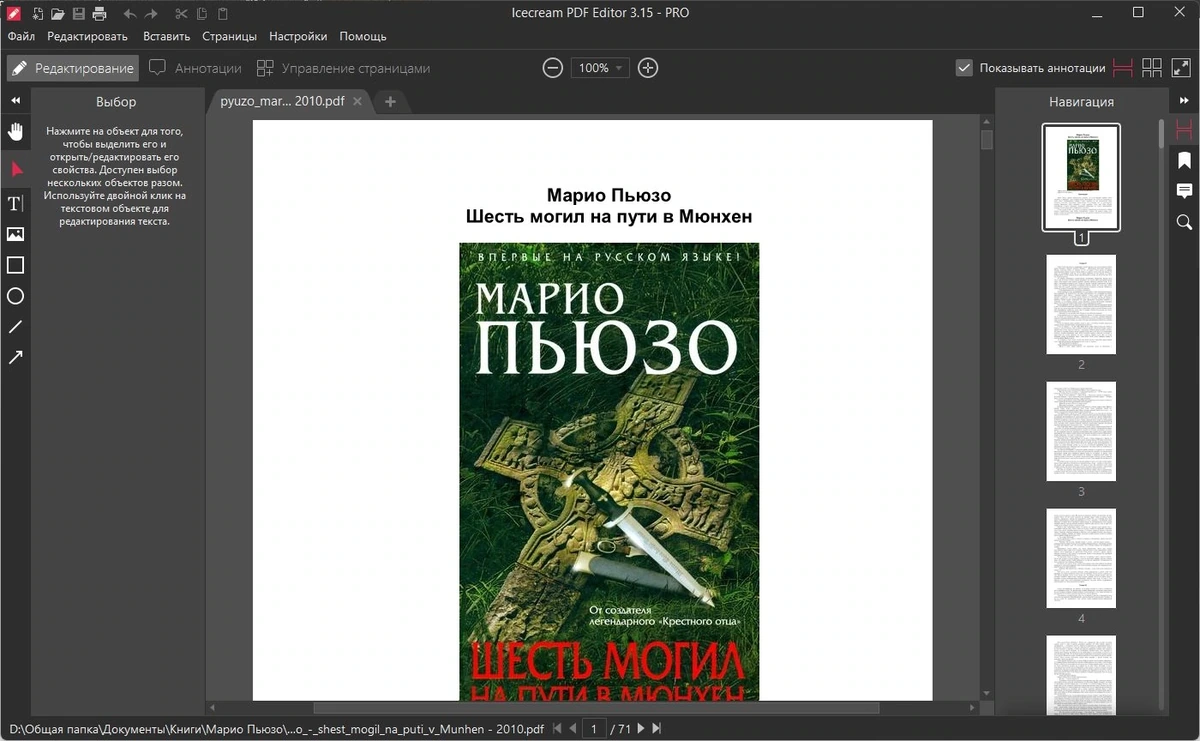Switch to page grid view icon

(1152, 68)
